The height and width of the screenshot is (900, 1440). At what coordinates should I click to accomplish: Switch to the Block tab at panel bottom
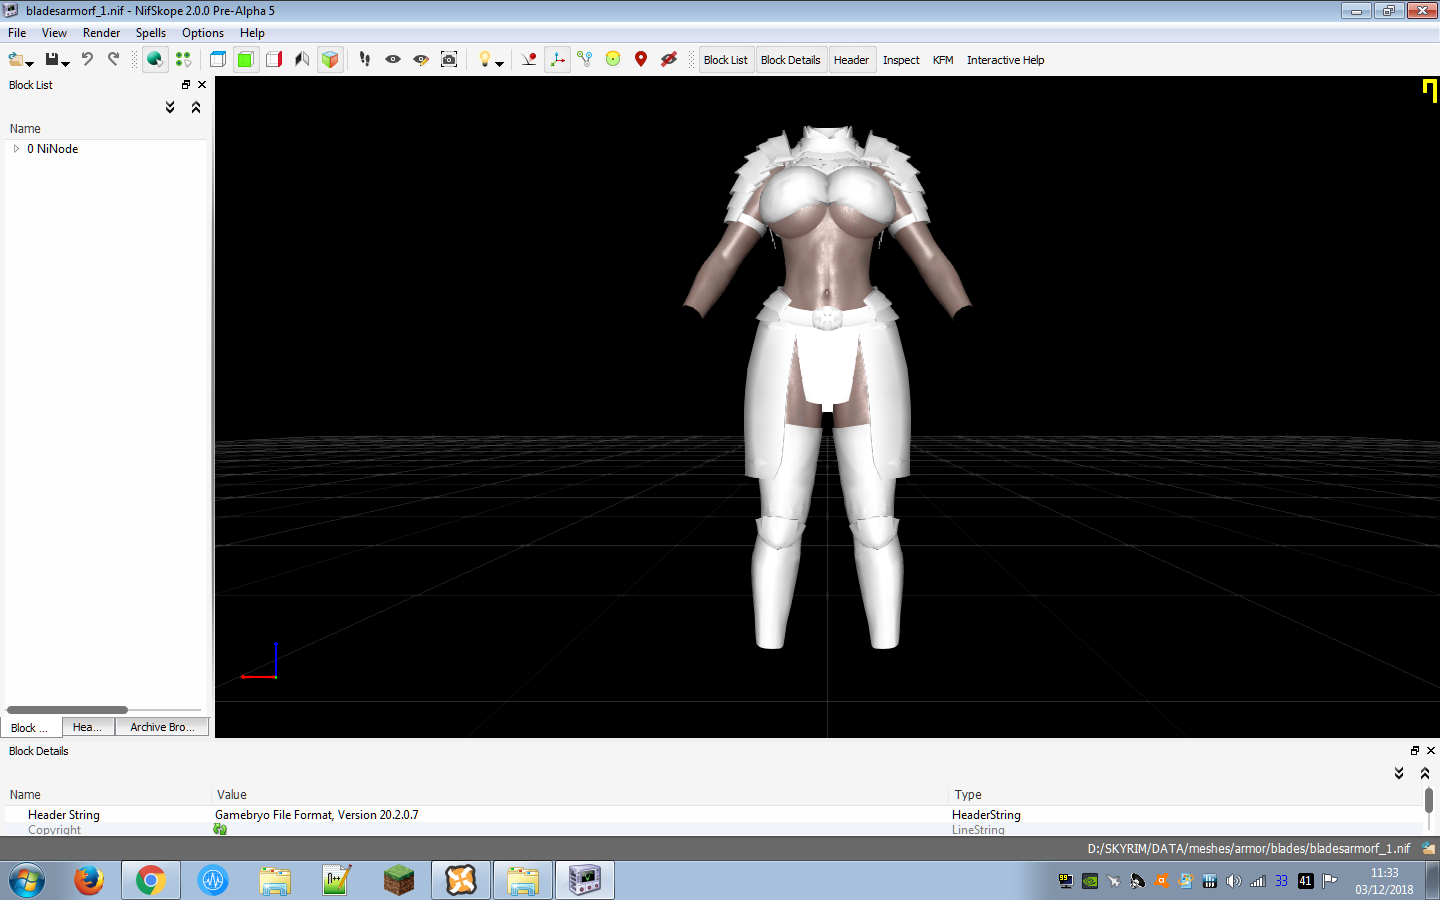31,727
